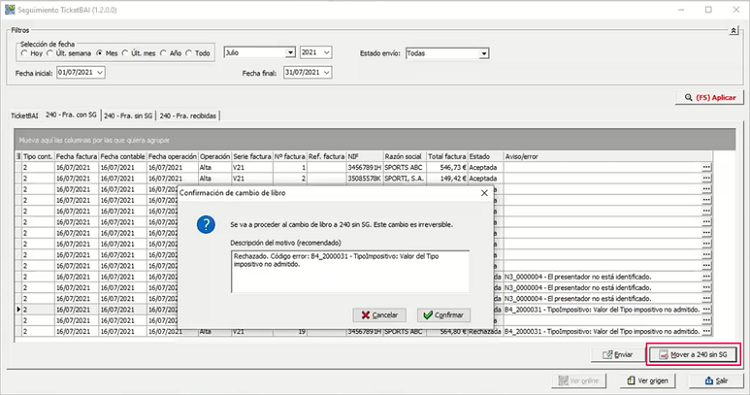Click the disabled Ver online button
The image size is (750, 395).
[579, 381]
